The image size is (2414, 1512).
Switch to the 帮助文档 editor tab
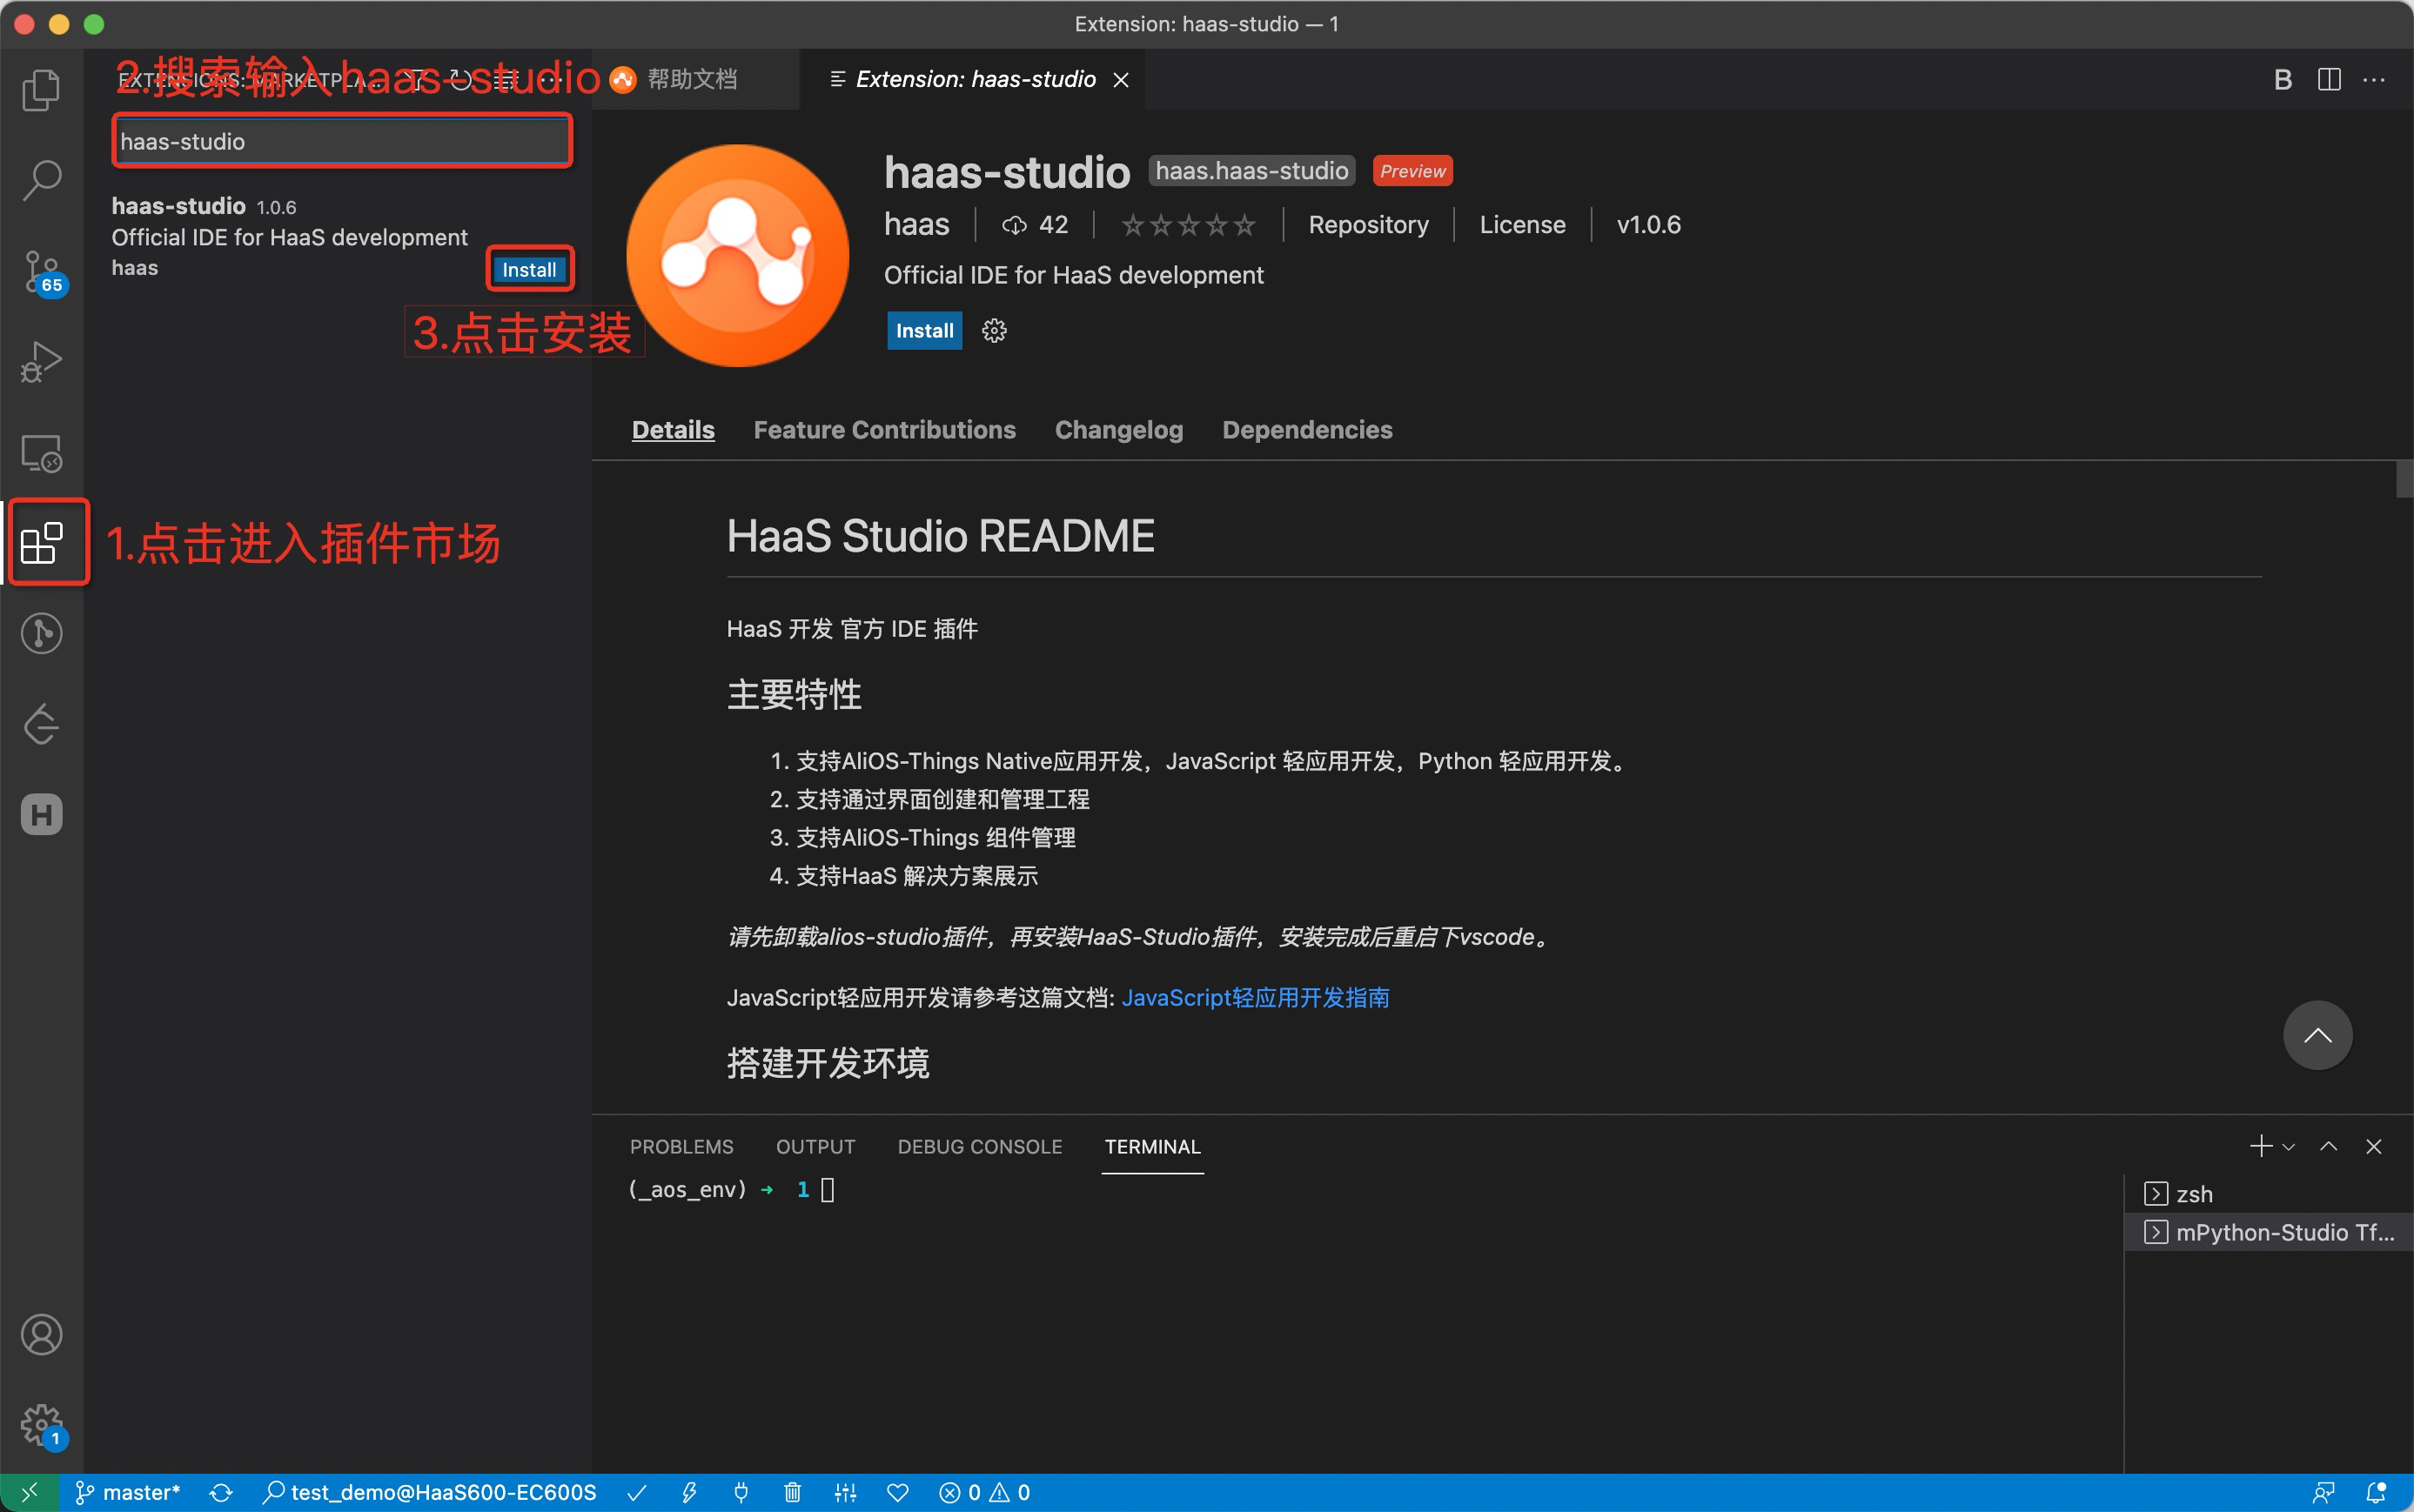692,79
